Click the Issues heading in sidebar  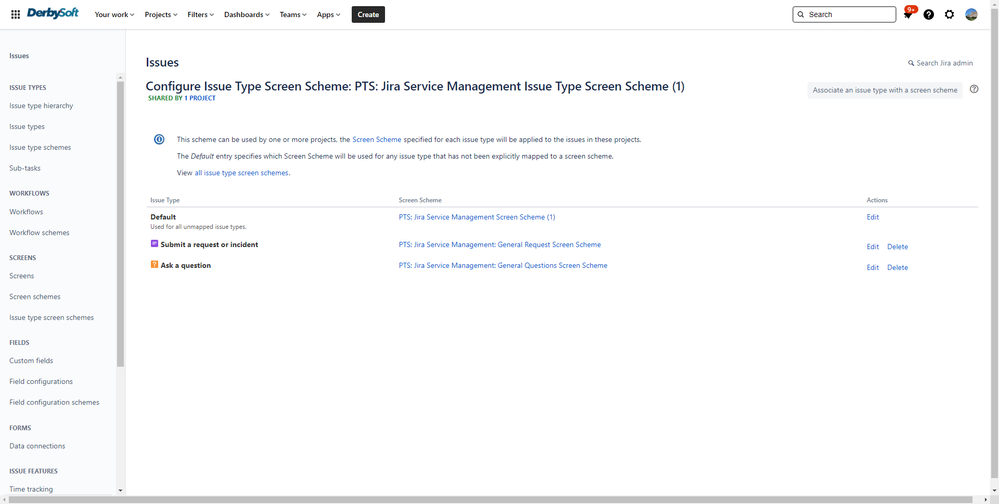[19, 55]
